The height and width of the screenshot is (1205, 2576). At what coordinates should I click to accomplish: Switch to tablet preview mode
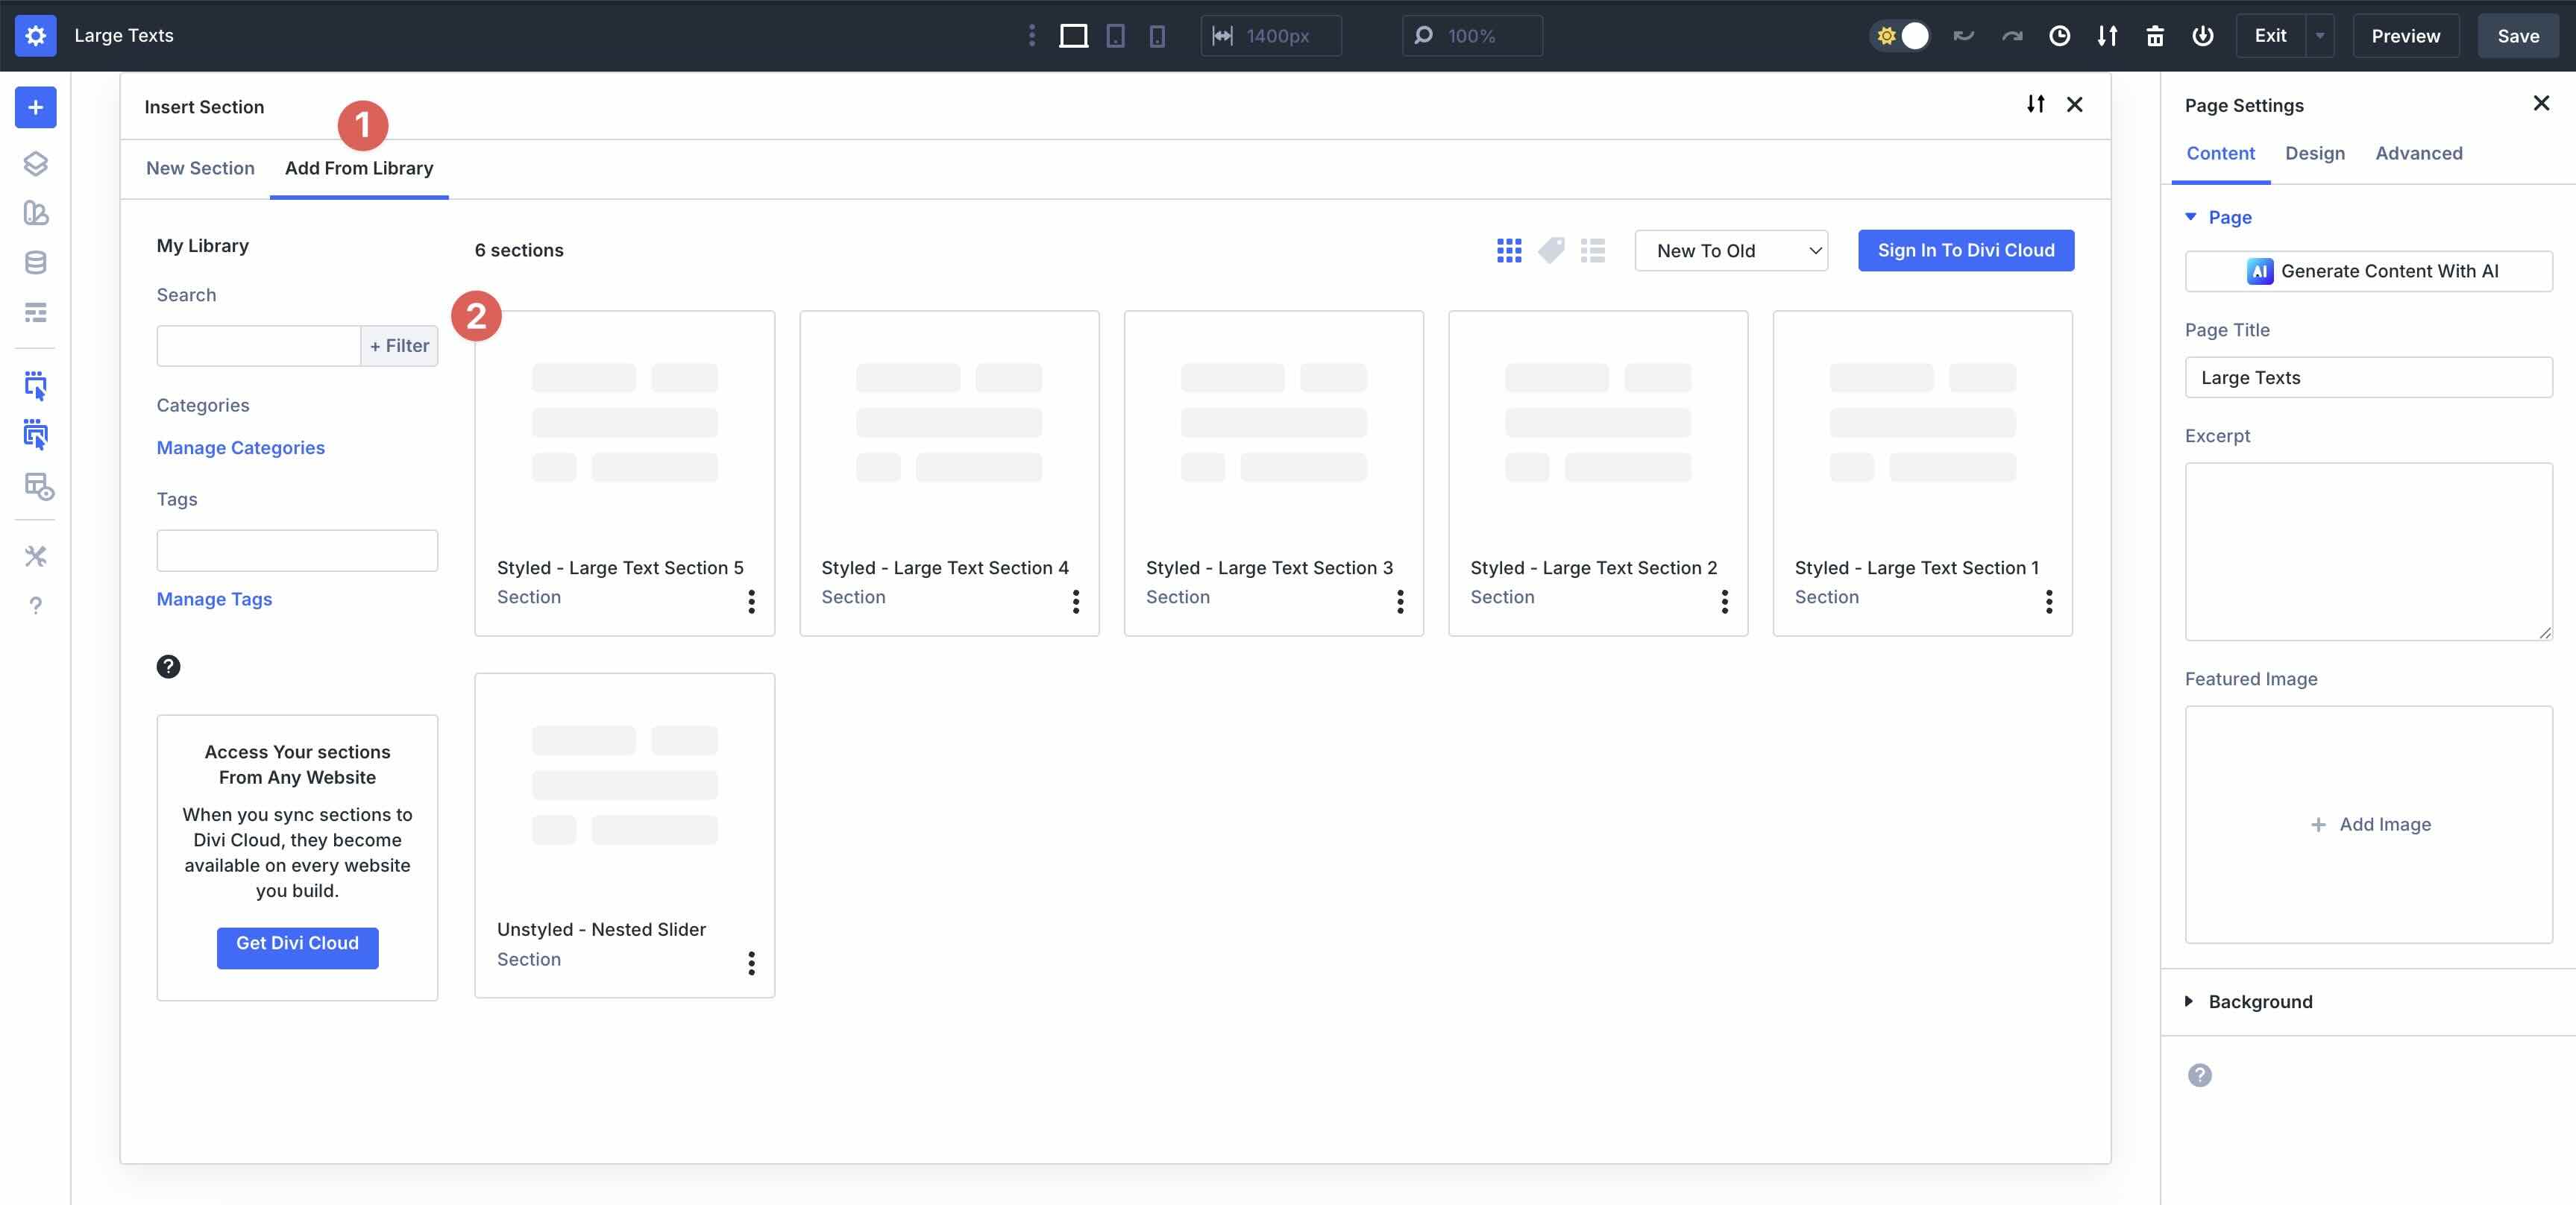pyautogui.click(x=1115, y=35)
